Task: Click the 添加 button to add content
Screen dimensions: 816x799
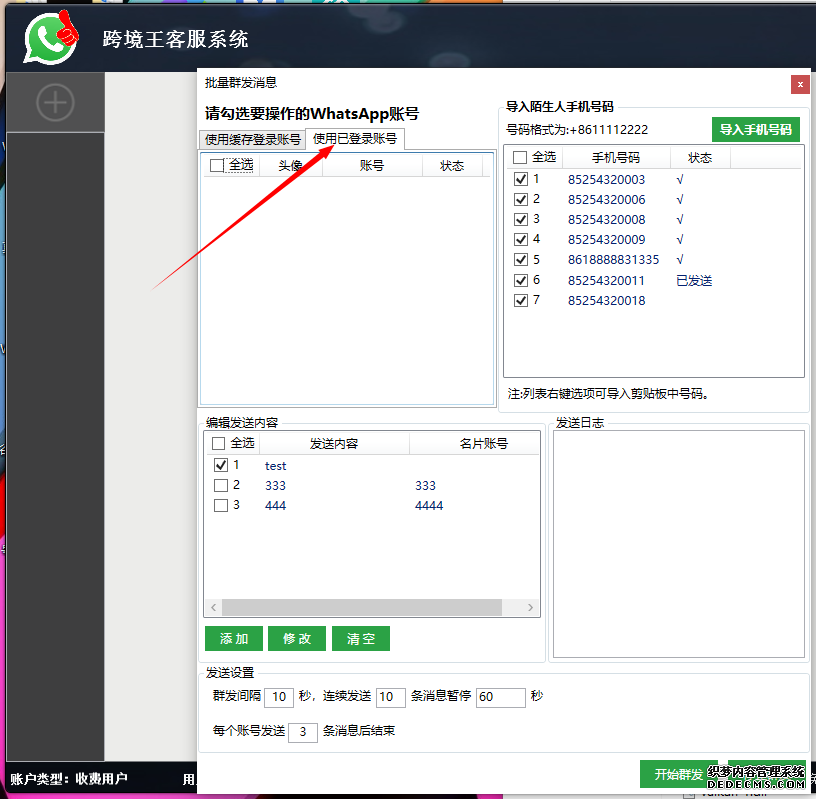Action: point(233,638)
